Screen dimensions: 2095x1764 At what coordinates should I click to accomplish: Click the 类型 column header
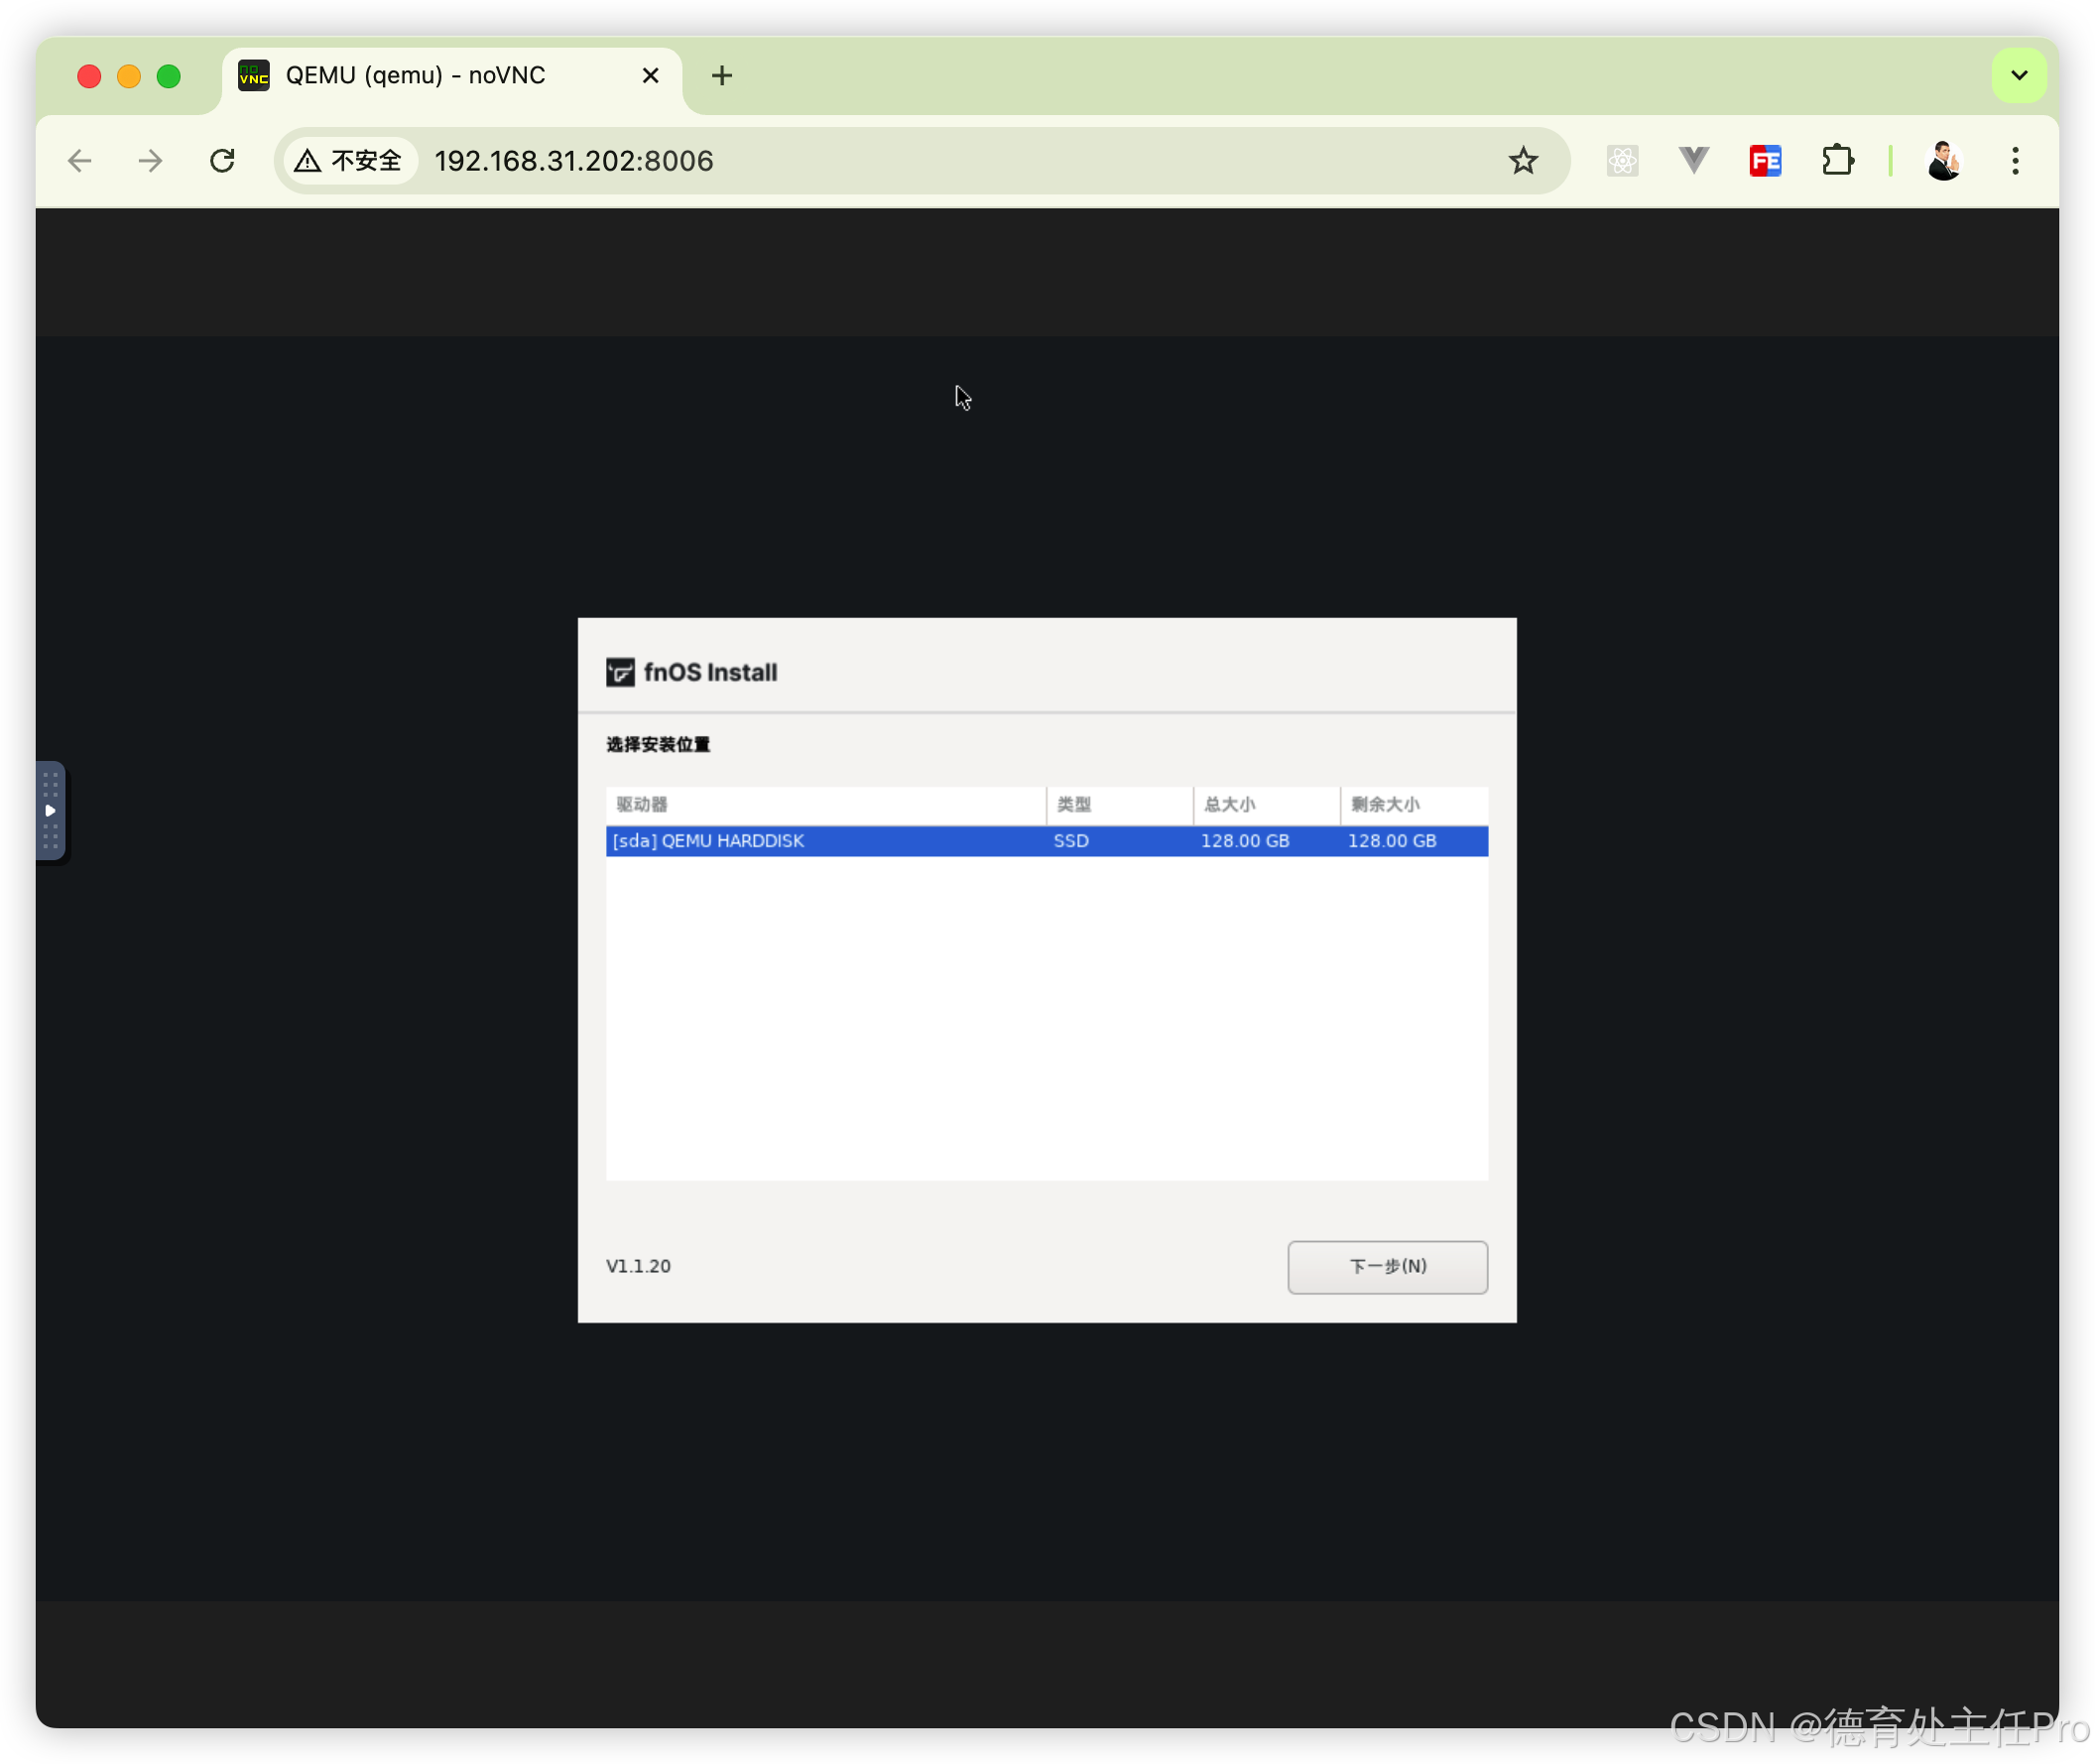(x=1118, y=804)
